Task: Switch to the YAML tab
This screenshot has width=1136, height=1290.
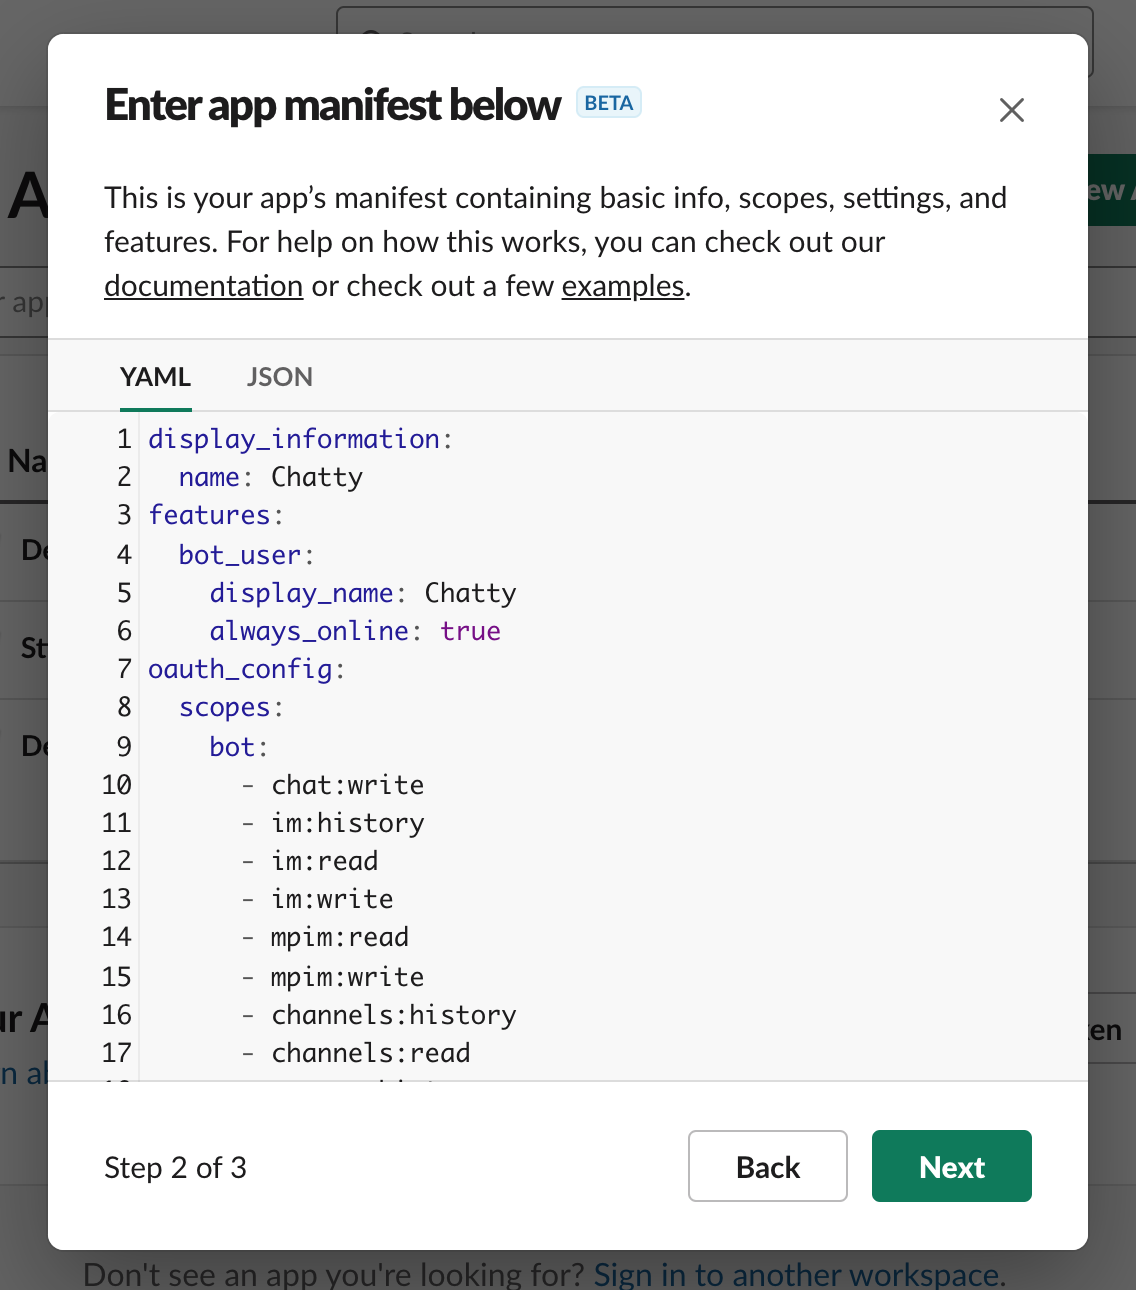Action: pyautogui.click(x=155, y=377)
